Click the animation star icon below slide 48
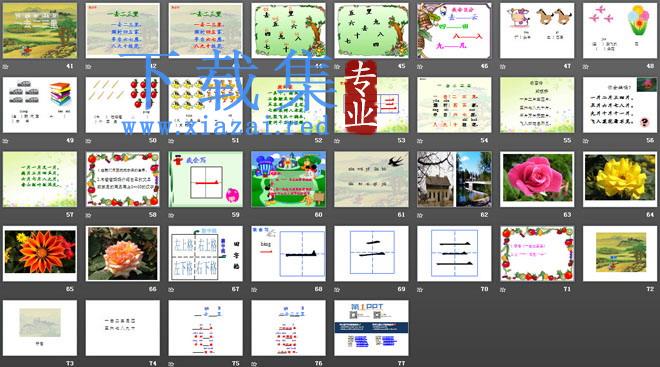This screenshot has width=660, height=367. pyautogui.click(x=586, y=66)
